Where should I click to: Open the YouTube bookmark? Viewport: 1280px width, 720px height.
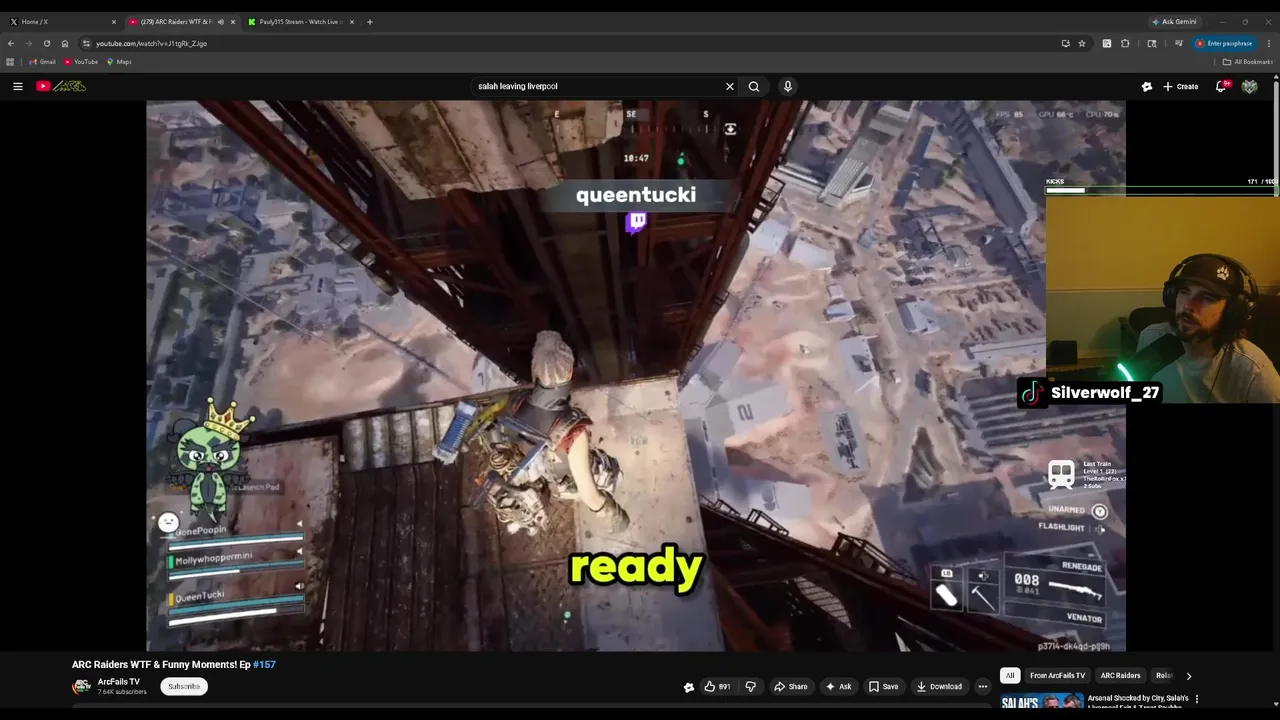[x=81, y=62]
